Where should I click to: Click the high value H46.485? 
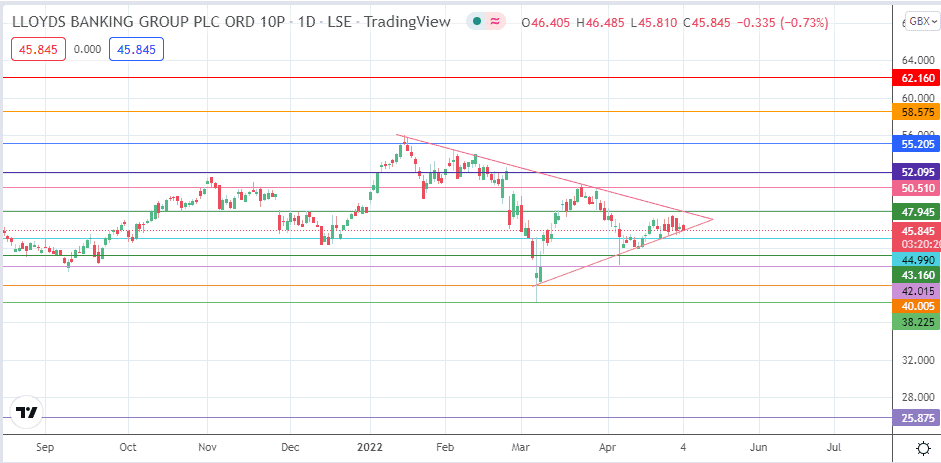[602, 23]
